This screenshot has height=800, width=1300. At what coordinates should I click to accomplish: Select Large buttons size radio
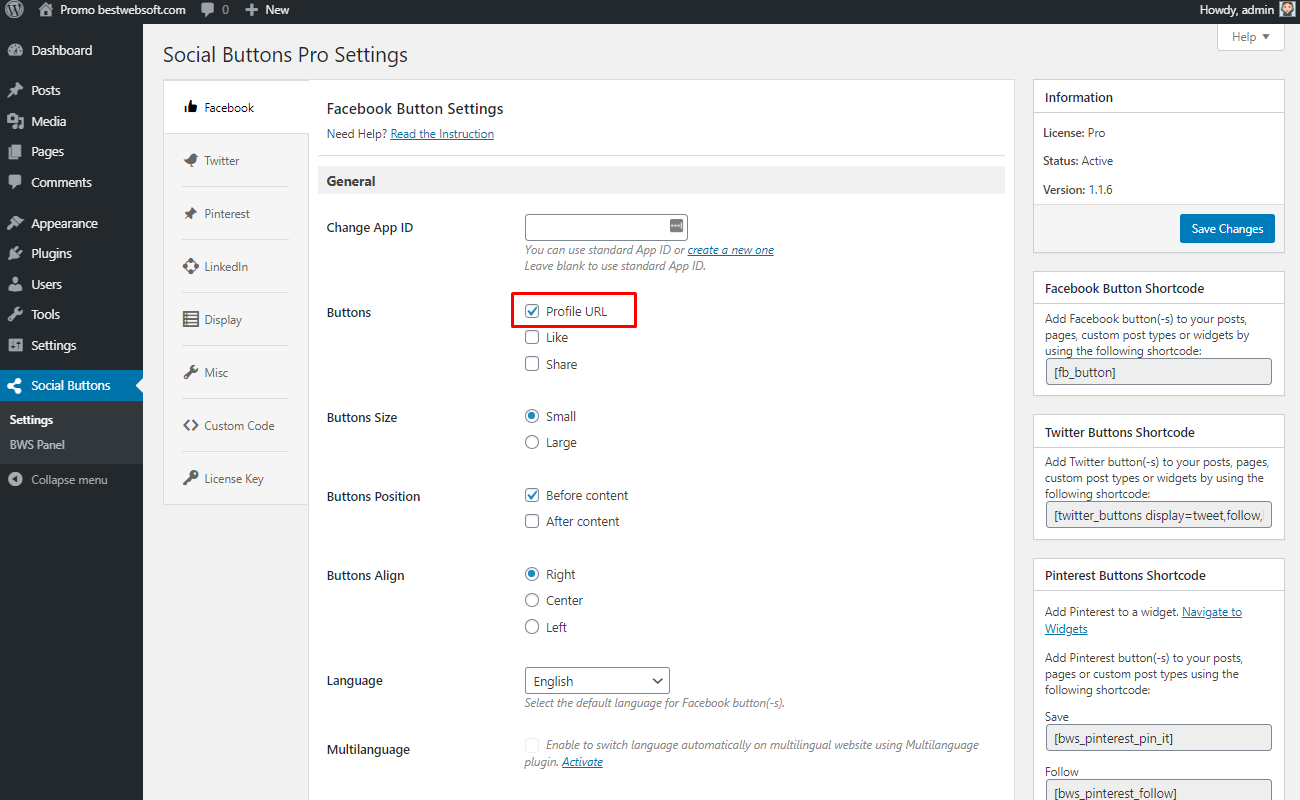532,442
